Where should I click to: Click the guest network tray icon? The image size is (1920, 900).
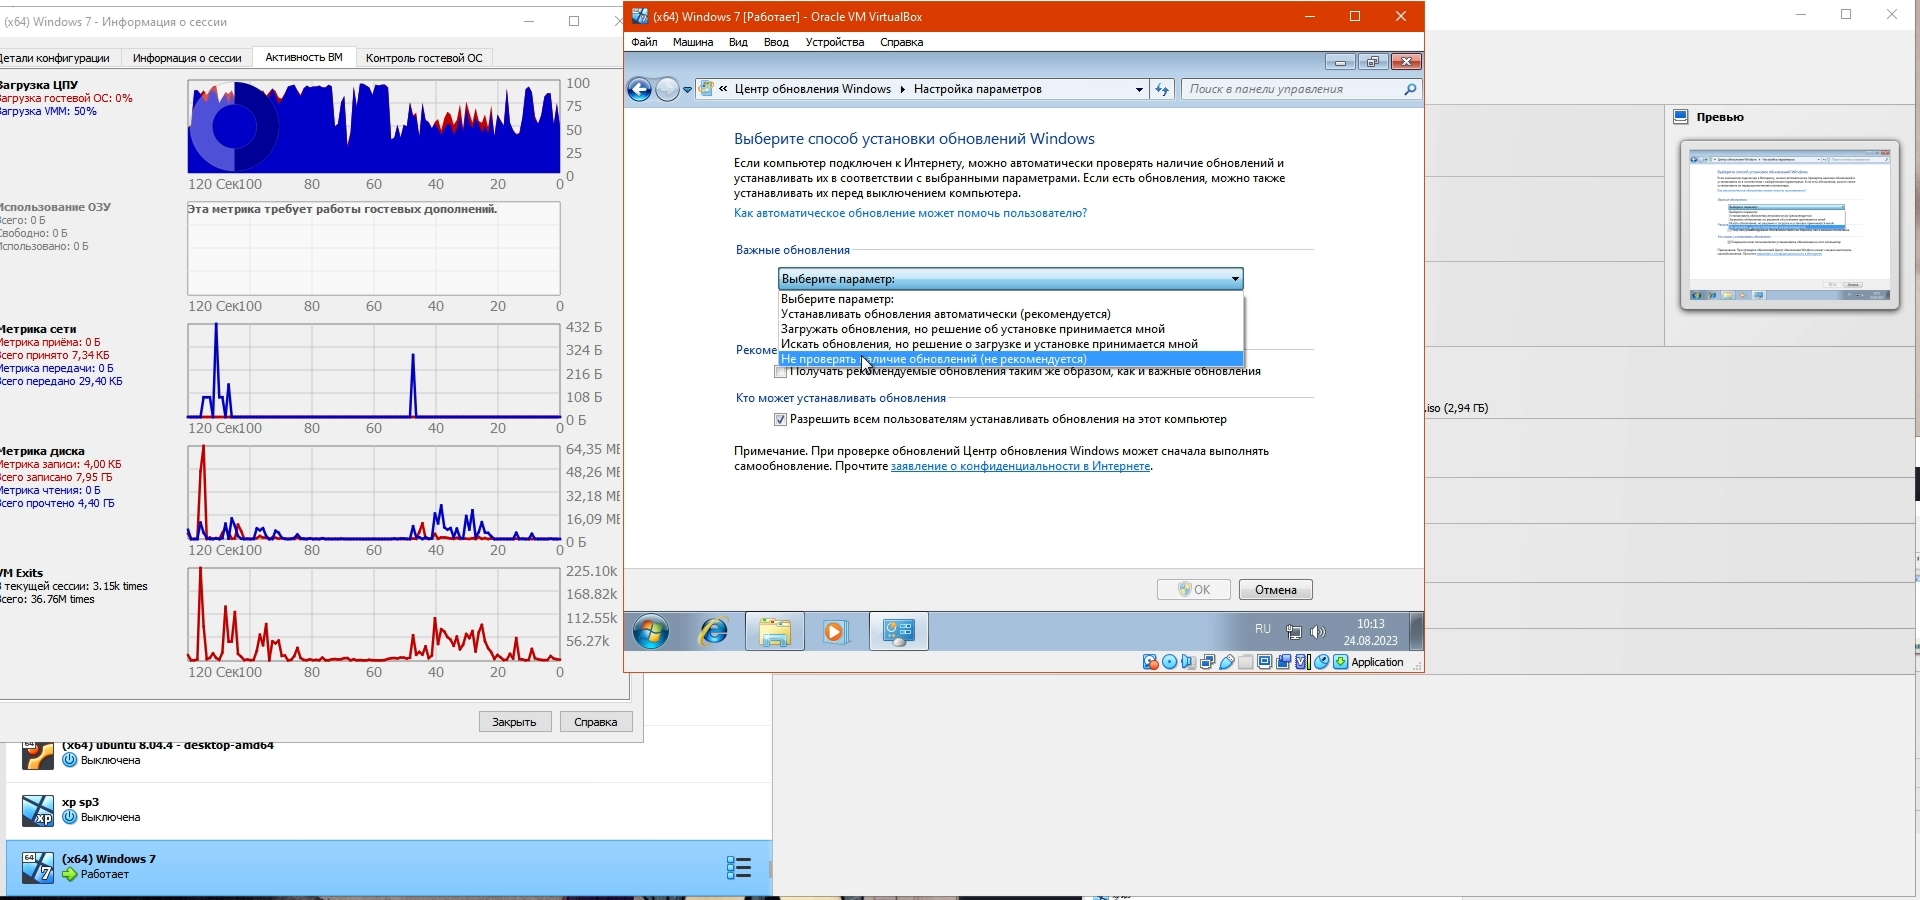1293,632
